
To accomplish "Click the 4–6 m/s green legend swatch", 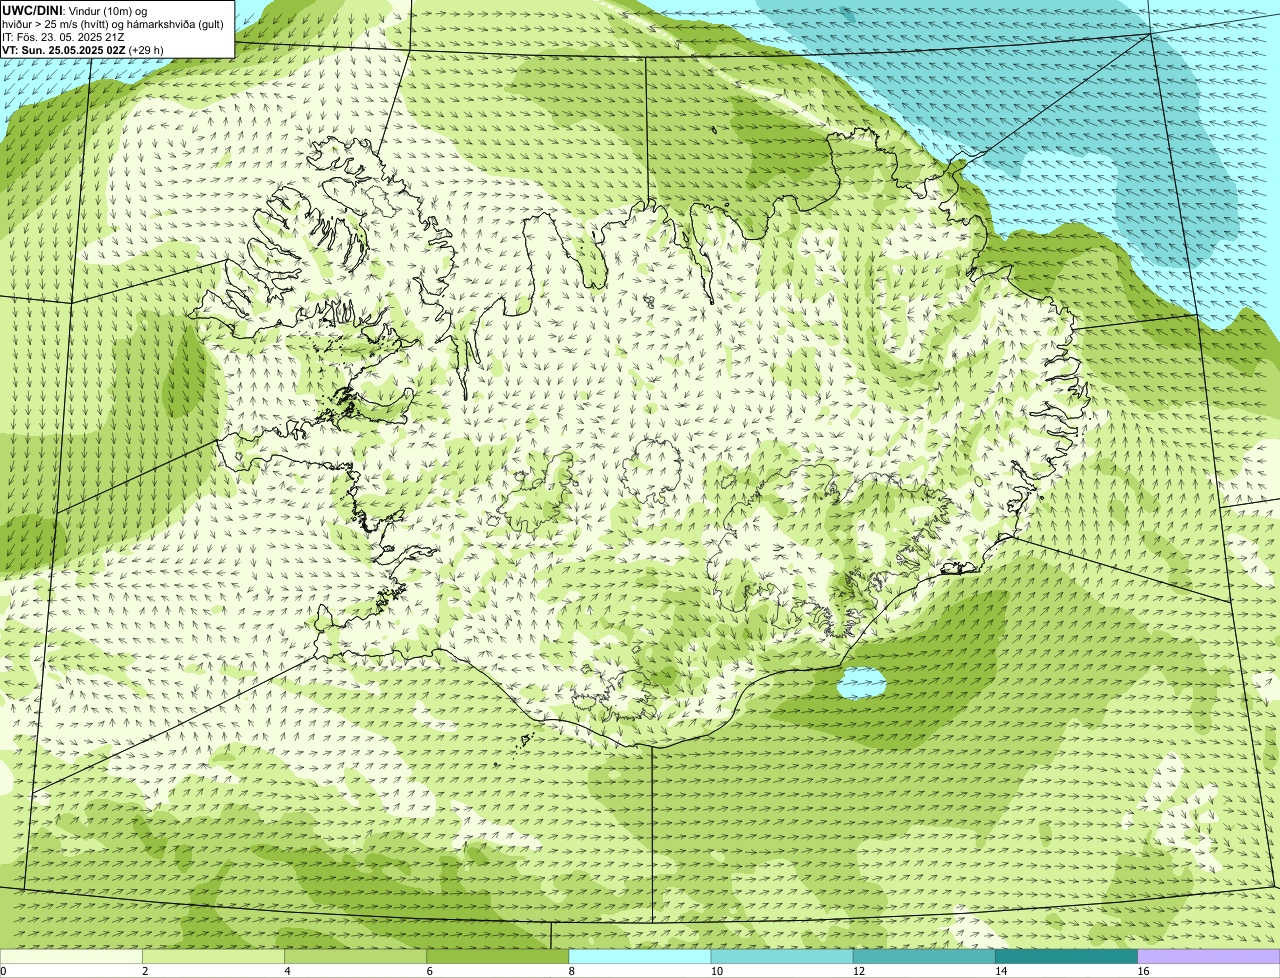I will click(355, 957).
